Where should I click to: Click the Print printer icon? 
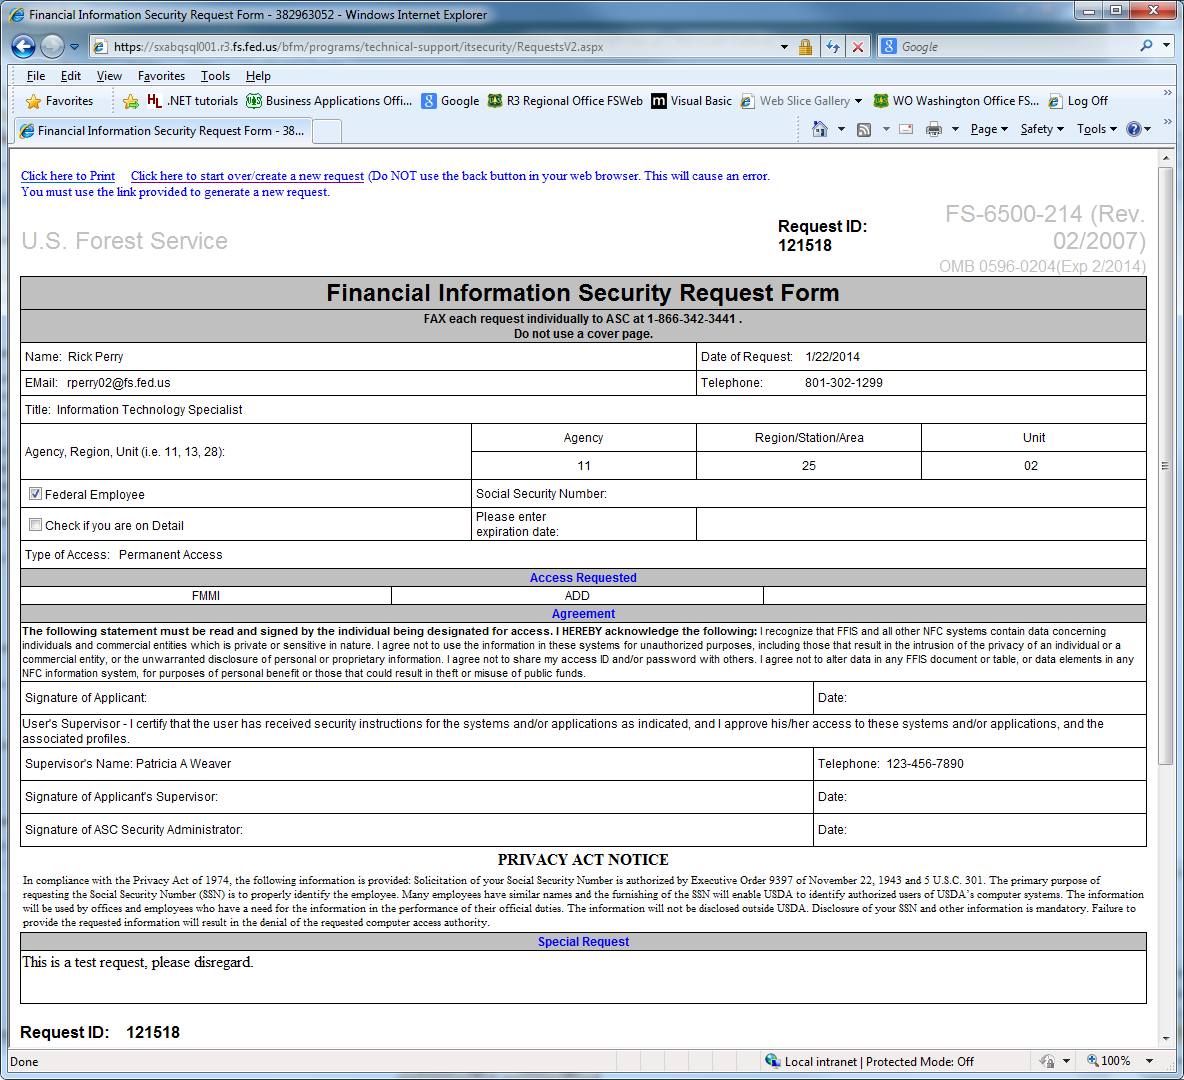click(x=934, y=129)
